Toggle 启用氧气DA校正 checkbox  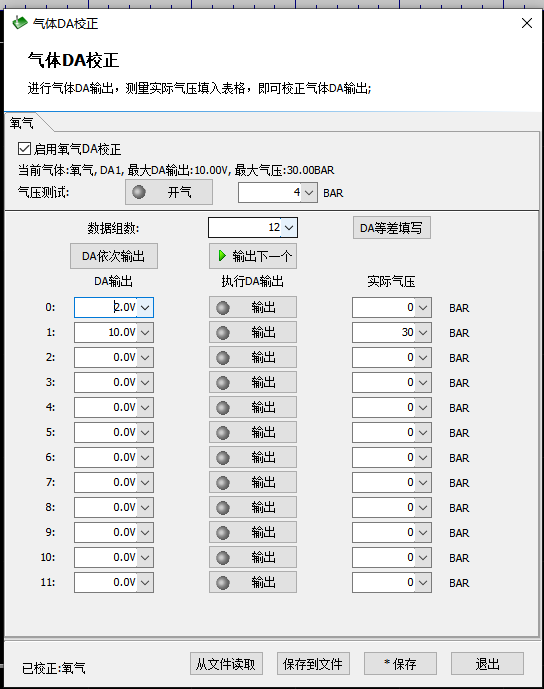[x=24, y=149]
